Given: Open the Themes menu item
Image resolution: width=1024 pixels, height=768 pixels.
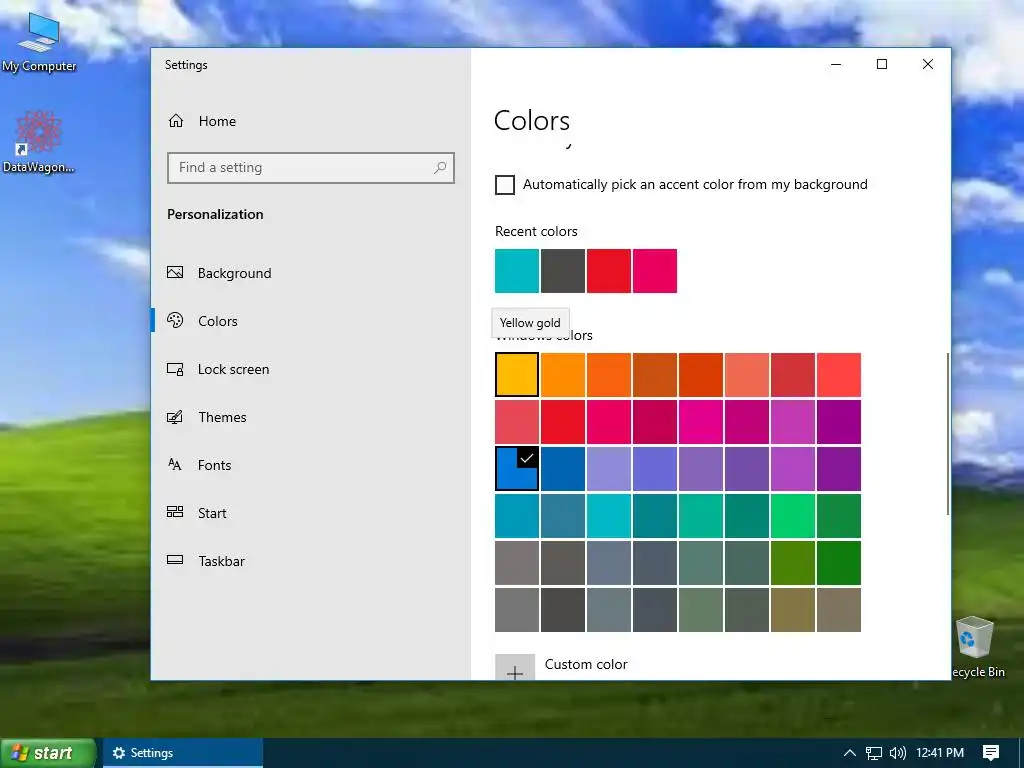Looking at the screenshot, I should pos(311,417).
